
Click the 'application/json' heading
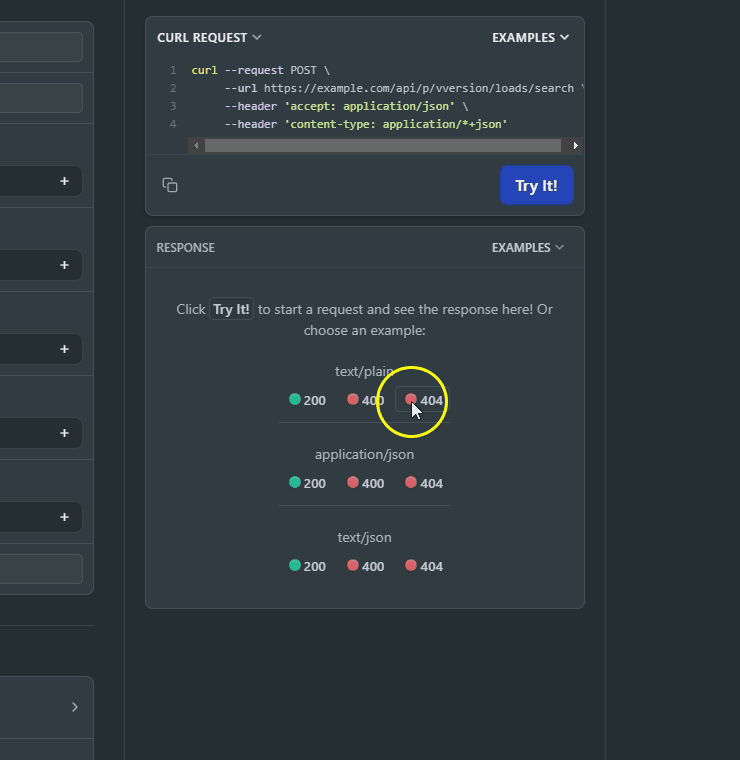364,455
